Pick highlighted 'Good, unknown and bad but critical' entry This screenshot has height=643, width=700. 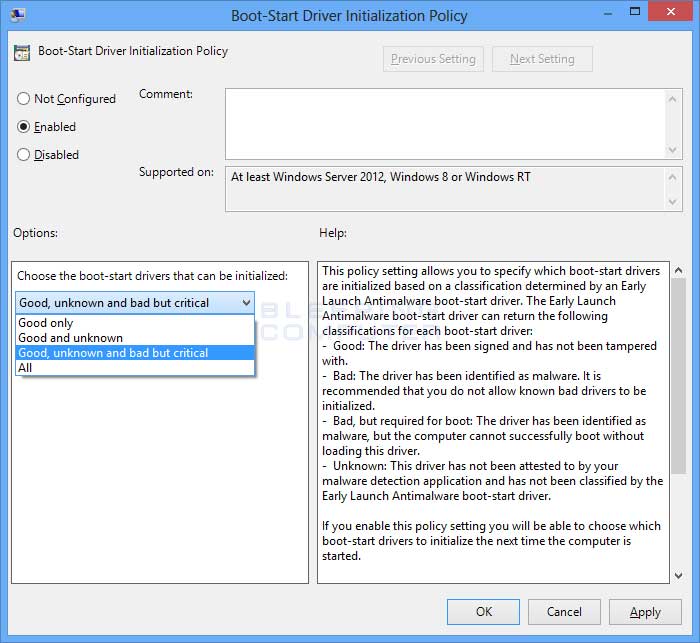coord(135,353)
